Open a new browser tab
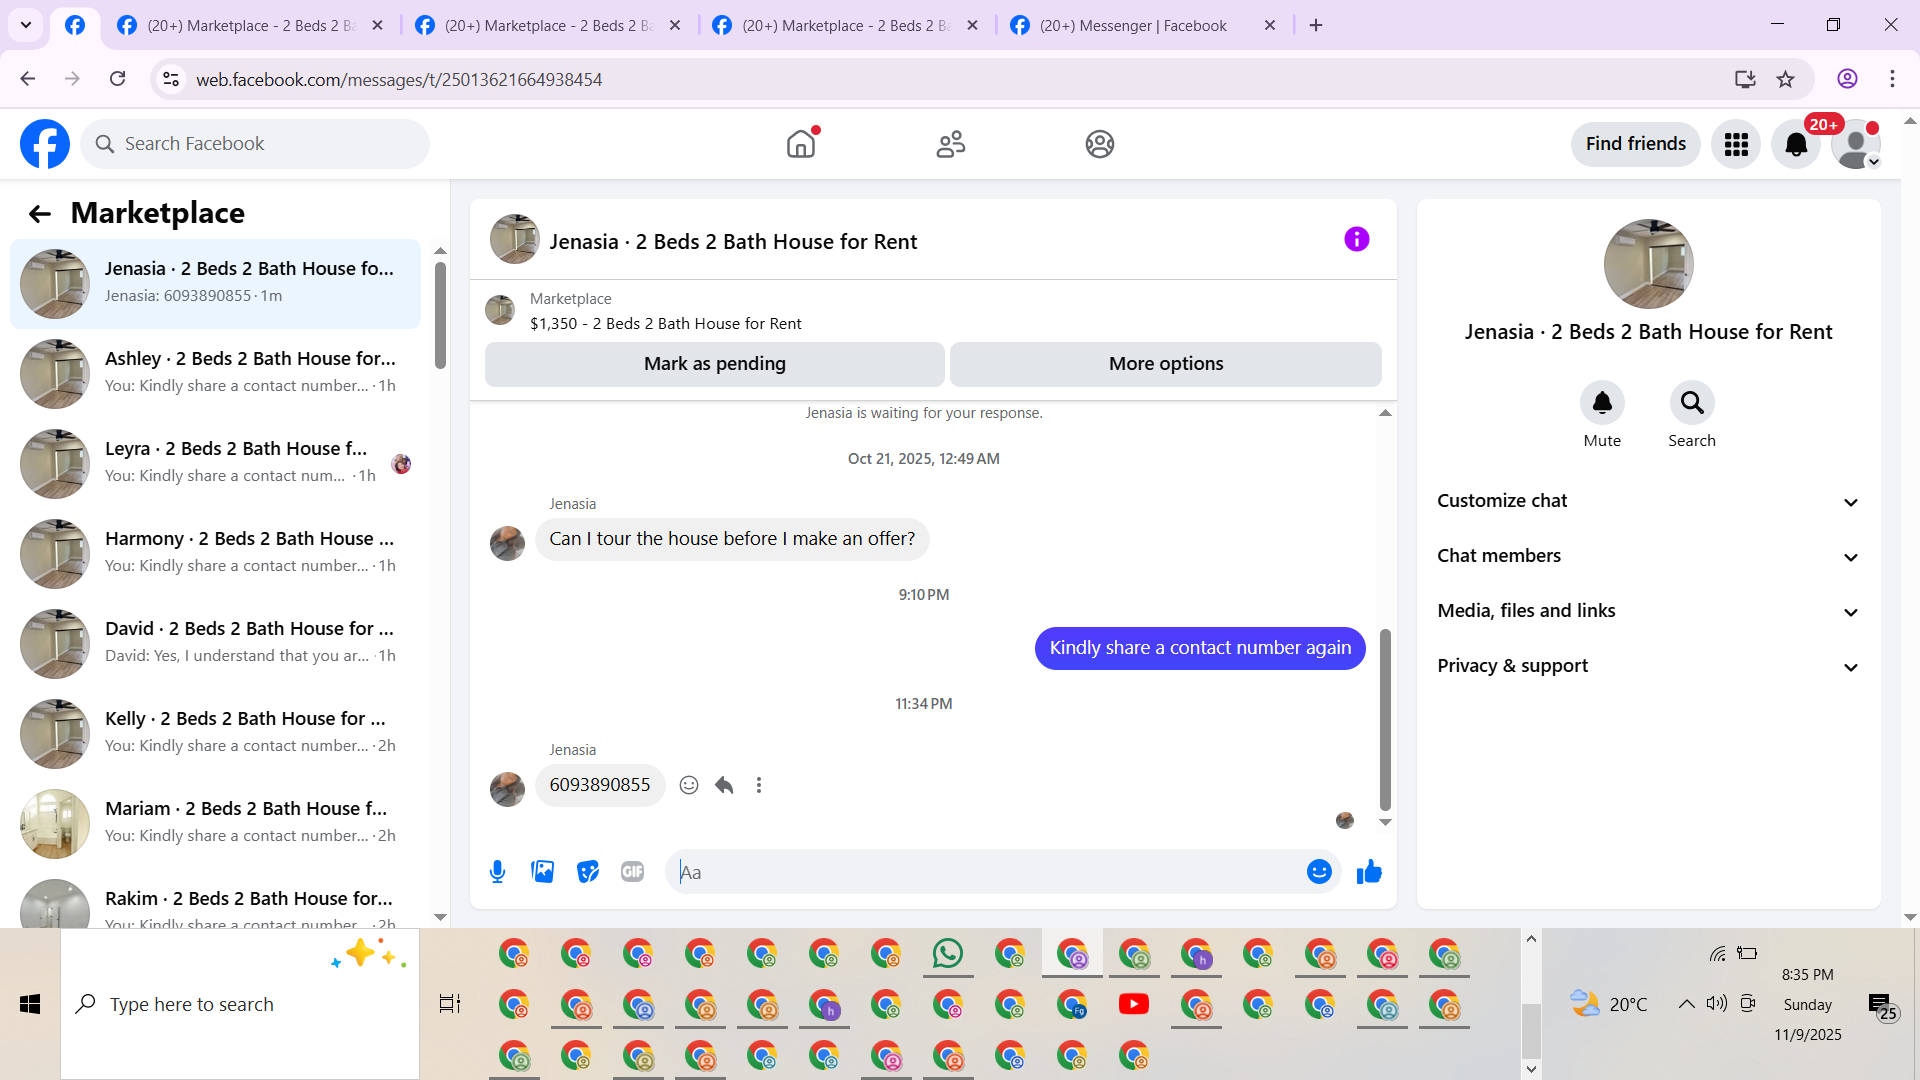The width and height of the screenshot is (1920, 1080). 1316,26
